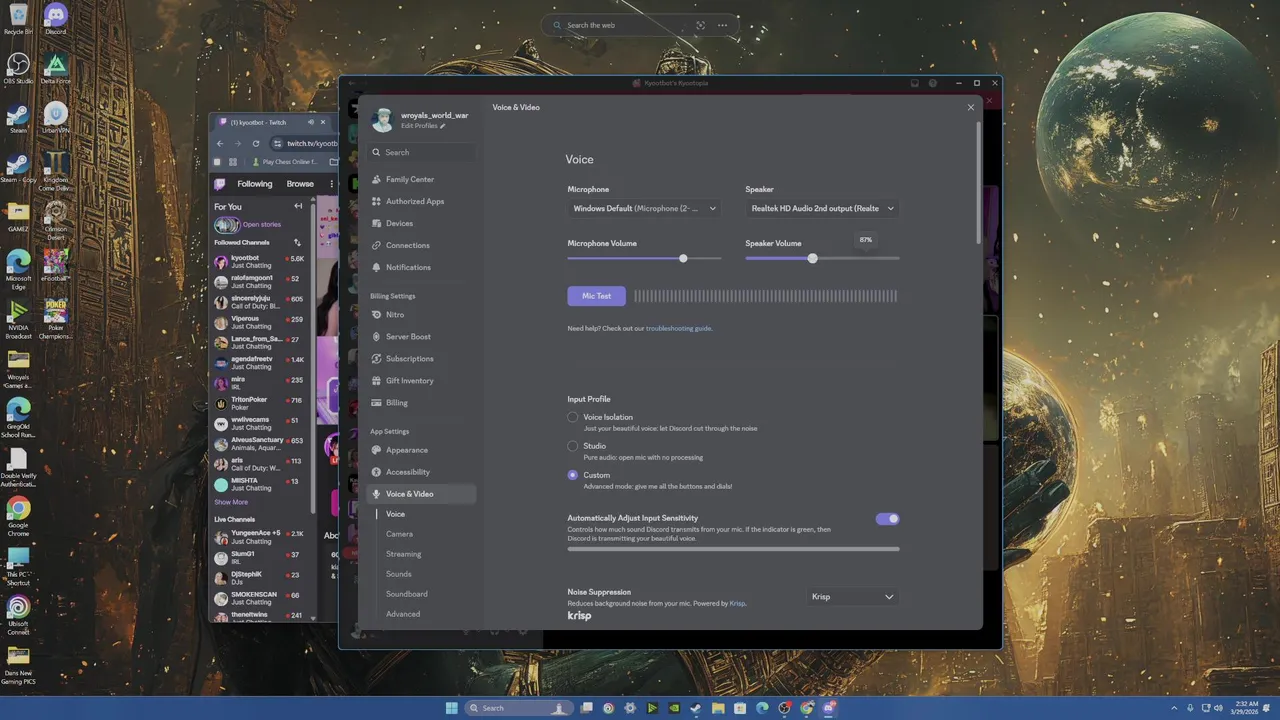The image size is (1280, 720).
Task: Click the Discord settings Search field
Action: pos(420,152)
